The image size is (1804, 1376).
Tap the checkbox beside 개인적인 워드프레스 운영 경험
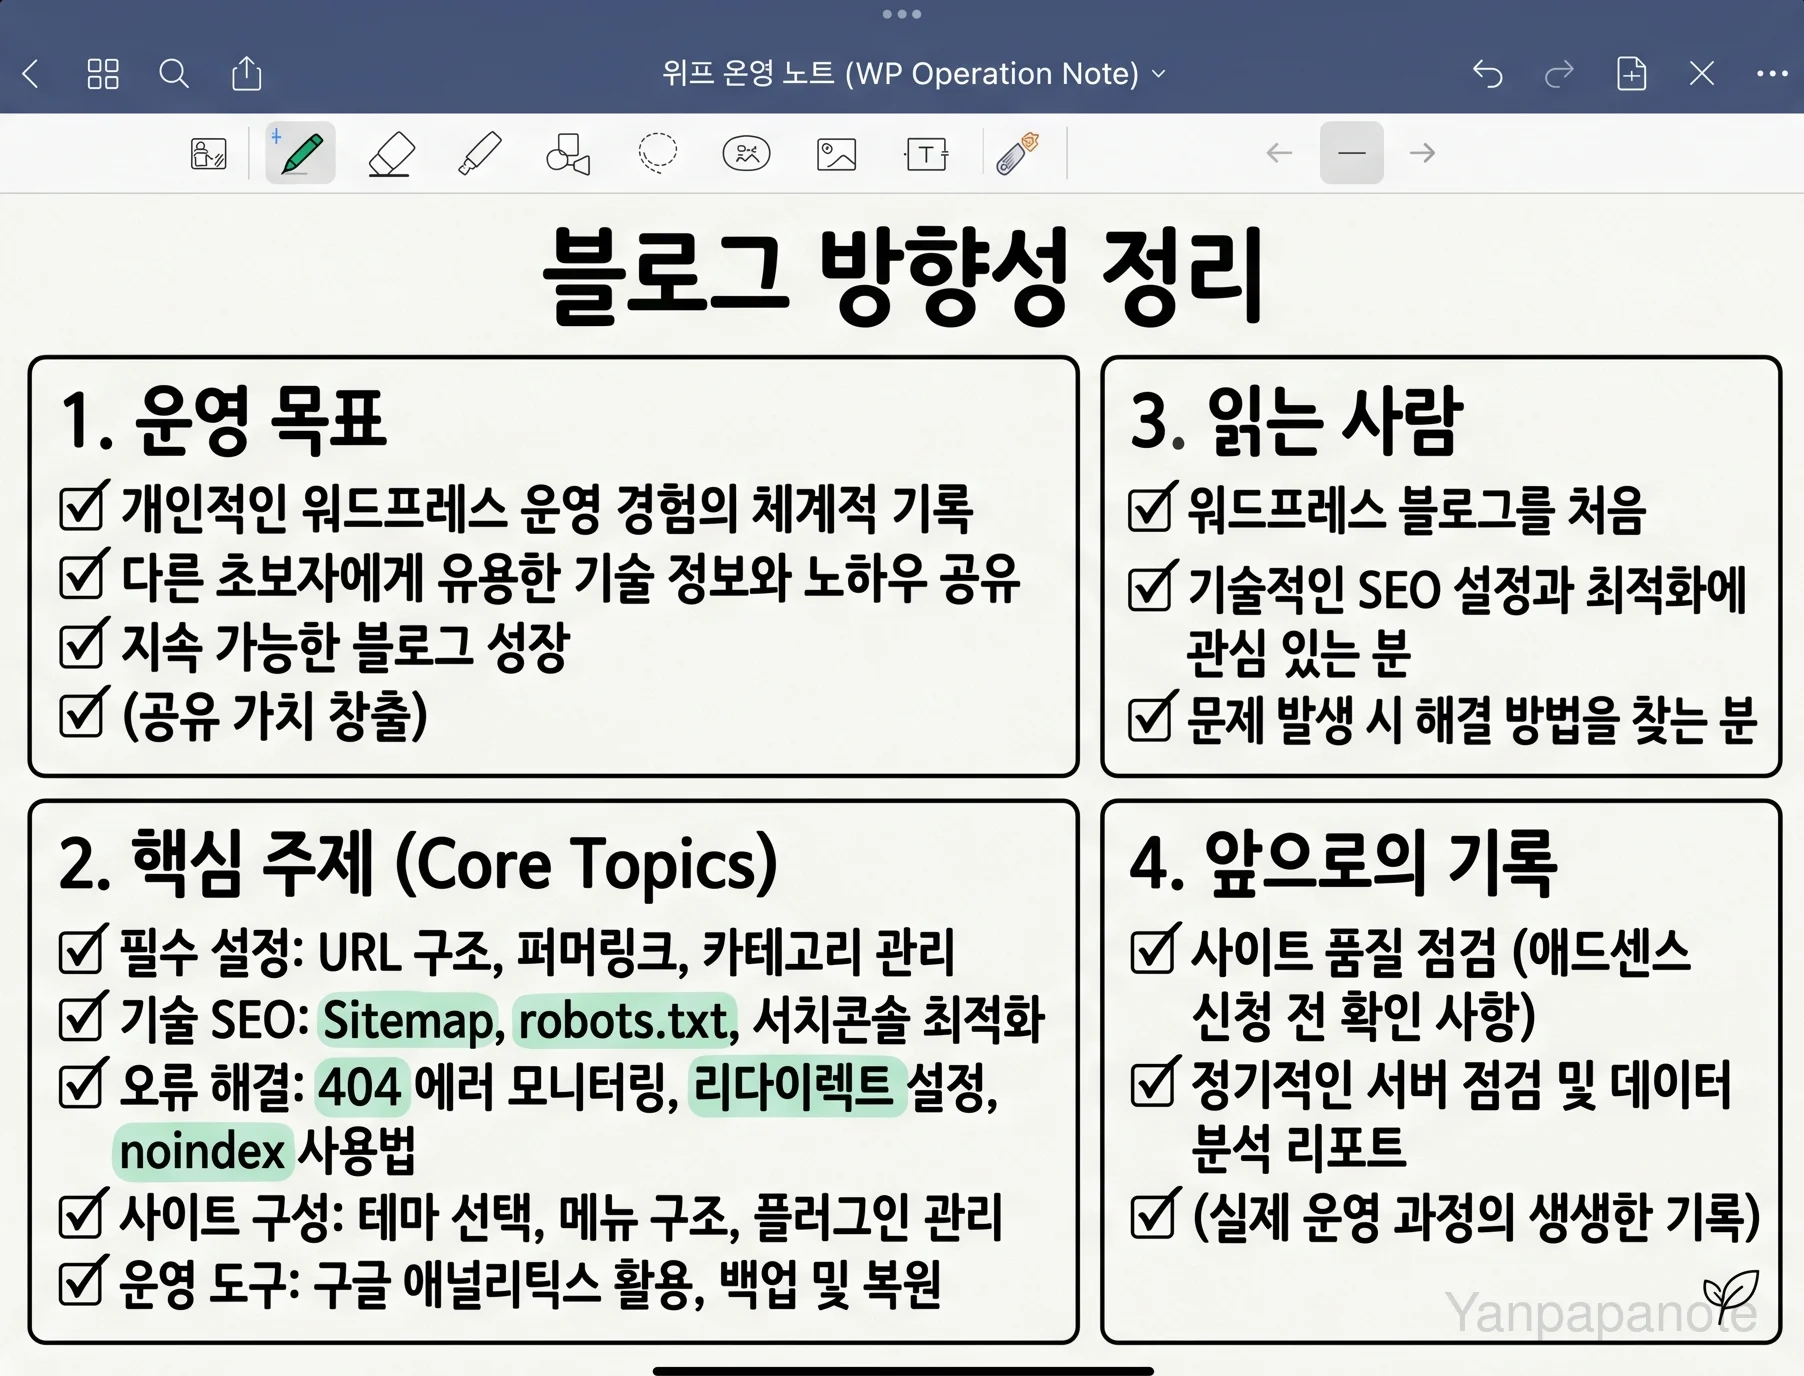(x=82, y=507)
